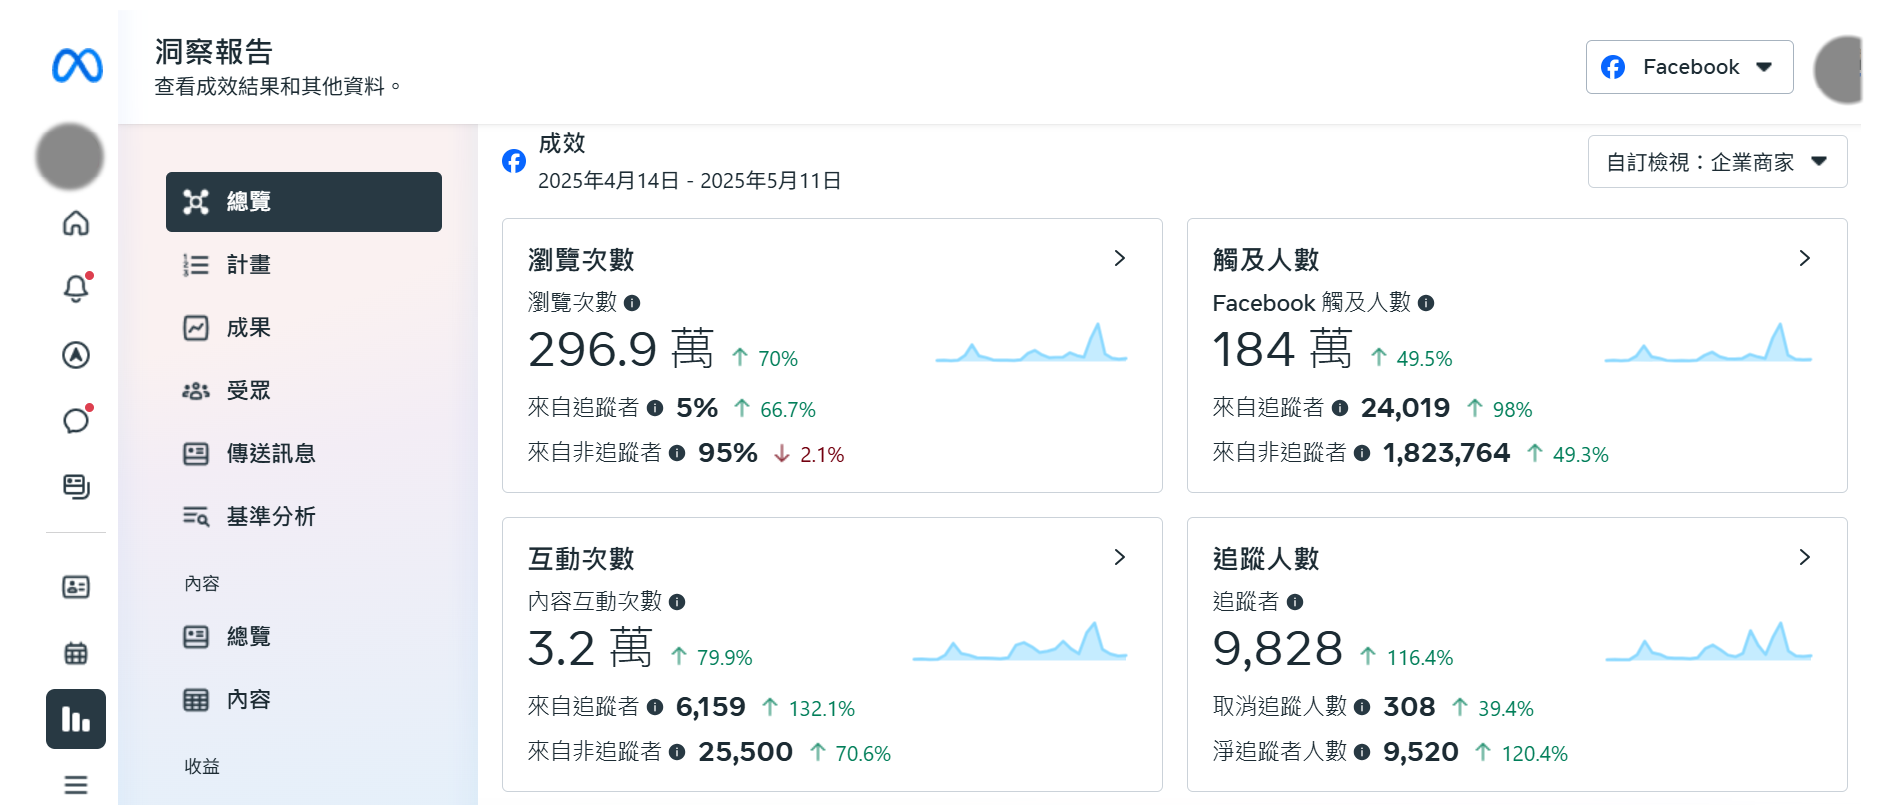Open the Planner calendar icon

pyautogui.click(x=76, y=653)
